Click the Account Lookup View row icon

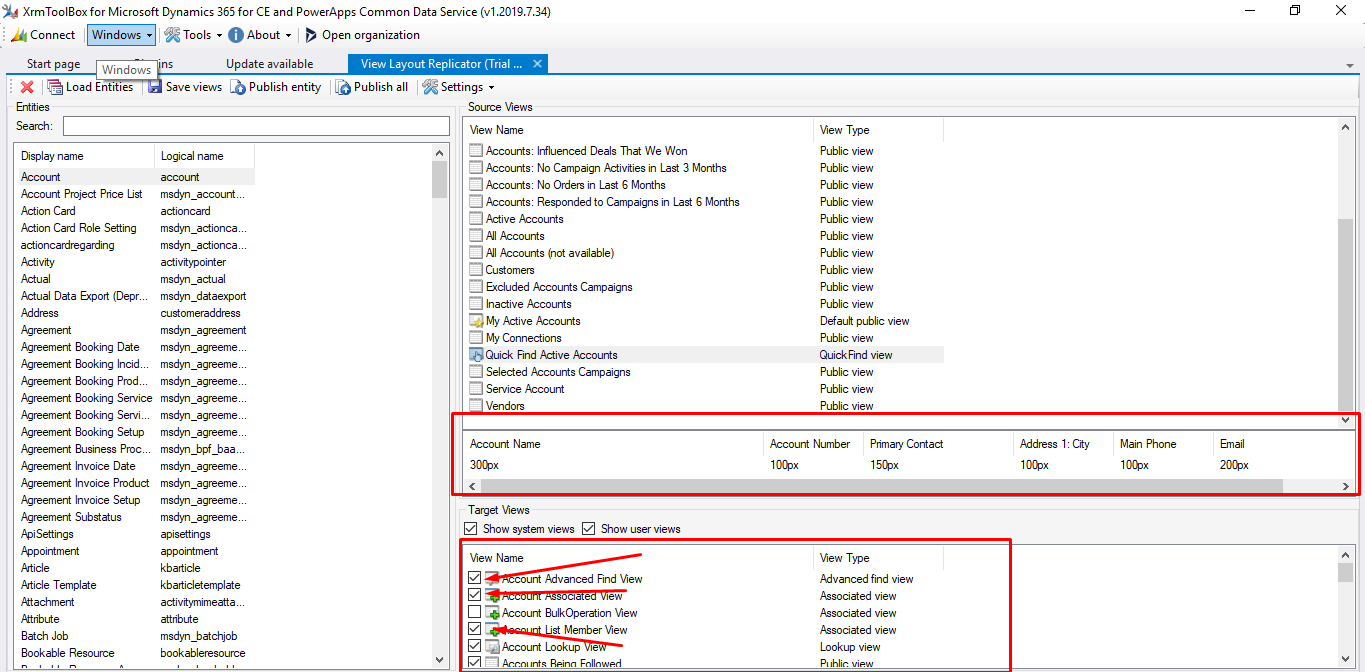click(492, 647)
